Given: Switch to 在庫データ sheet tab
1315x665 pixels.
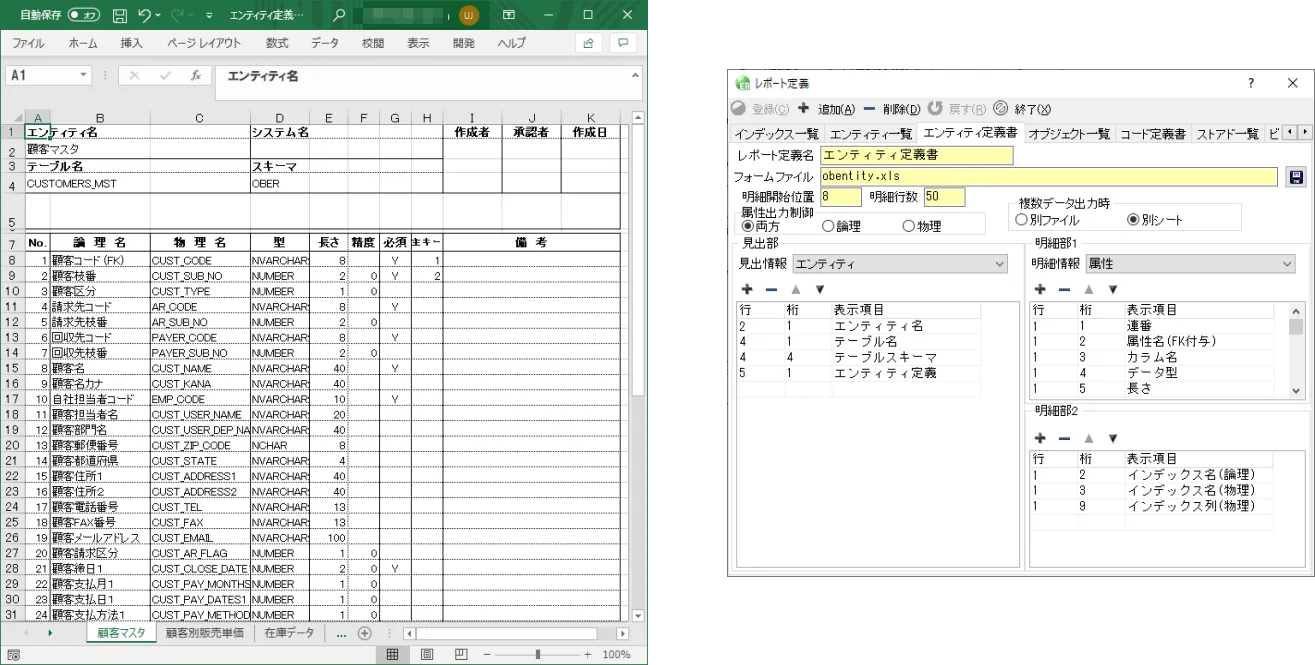Looking at the screenshot, I should tap(289, 633).
